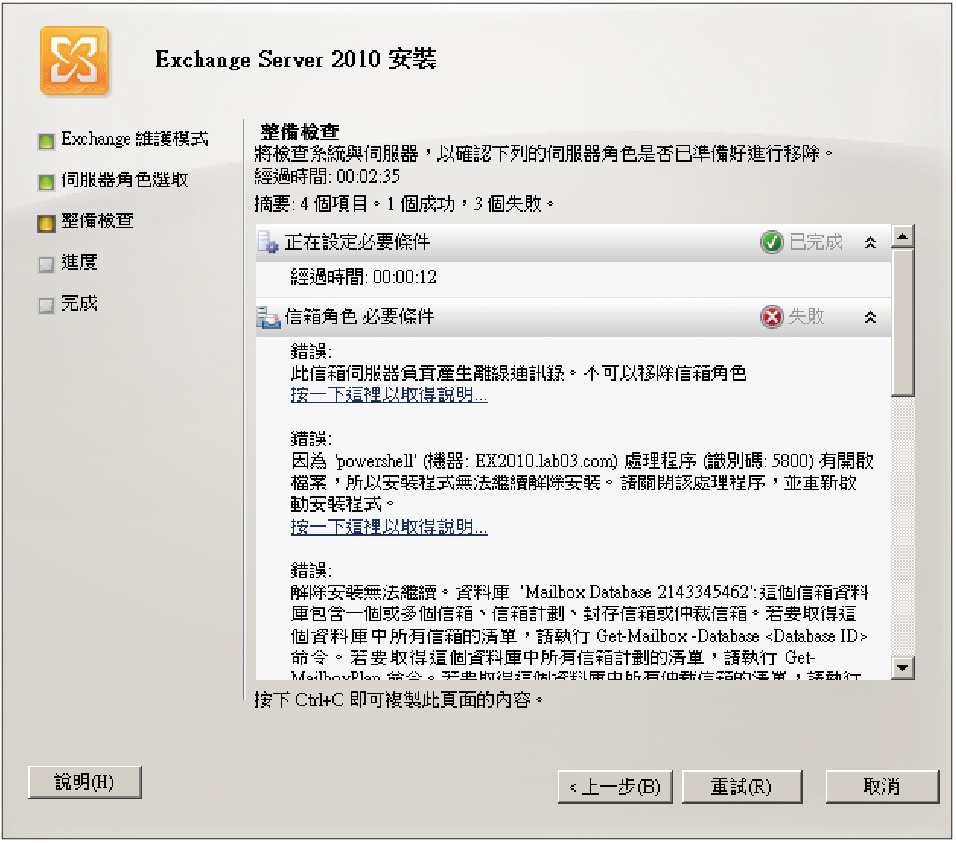956x843 pixels.
Task: Go back with the 上一步(B) button
Action: pos(615,787)
